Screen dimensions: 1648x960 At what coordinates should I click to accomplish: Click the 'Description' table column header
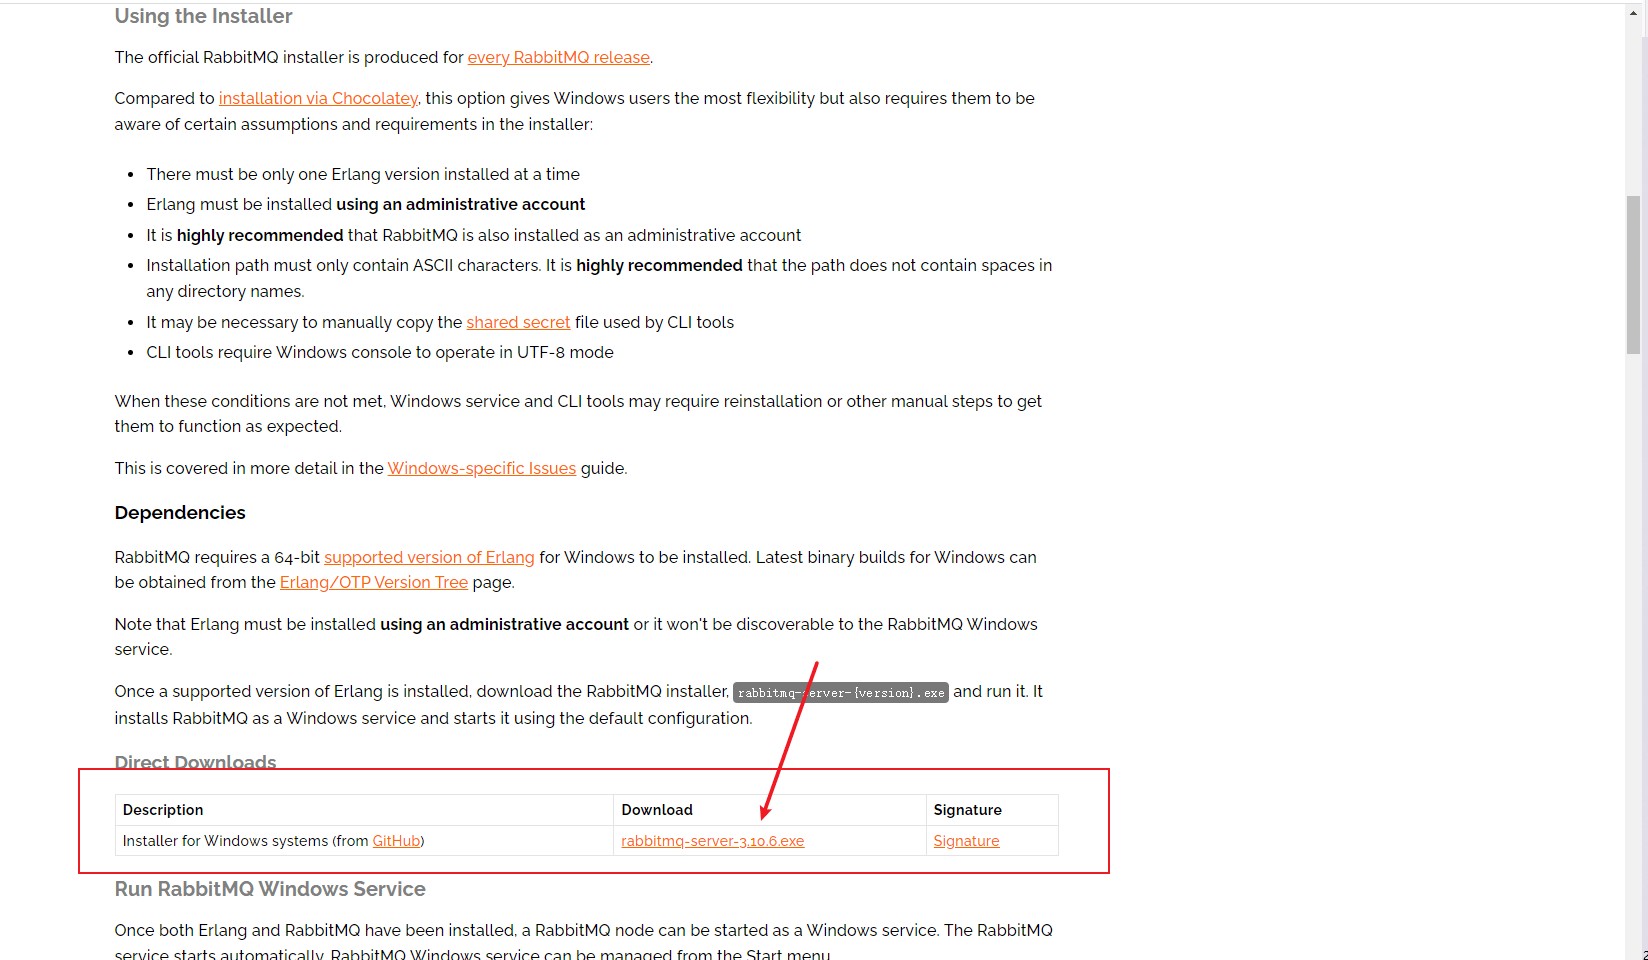(163, 810)
